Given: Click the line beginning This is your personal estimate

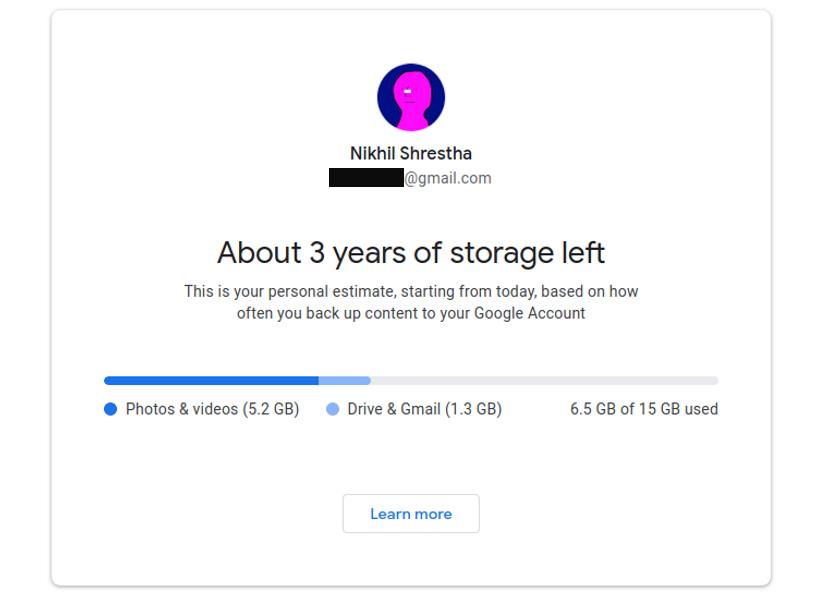Looking at the screenshot, I should [x=411, y=292].
